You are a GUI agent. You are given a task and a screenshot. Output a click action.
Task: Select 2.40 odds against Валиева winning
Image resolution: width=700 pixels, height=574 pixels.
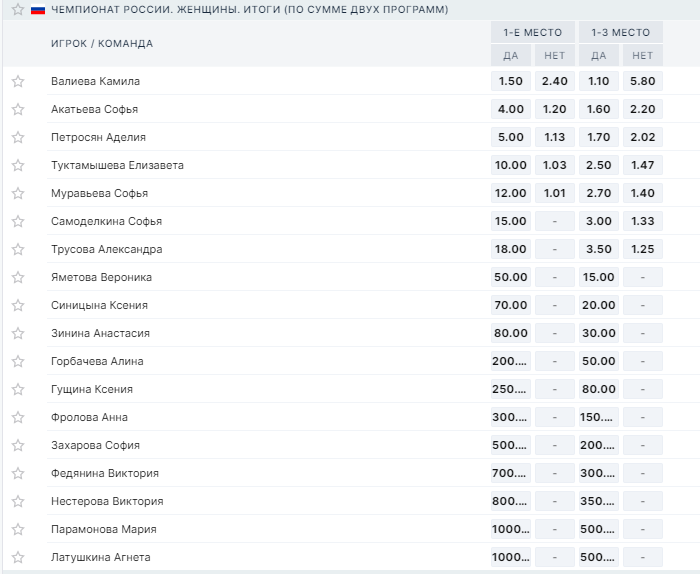tap(554, 81)
